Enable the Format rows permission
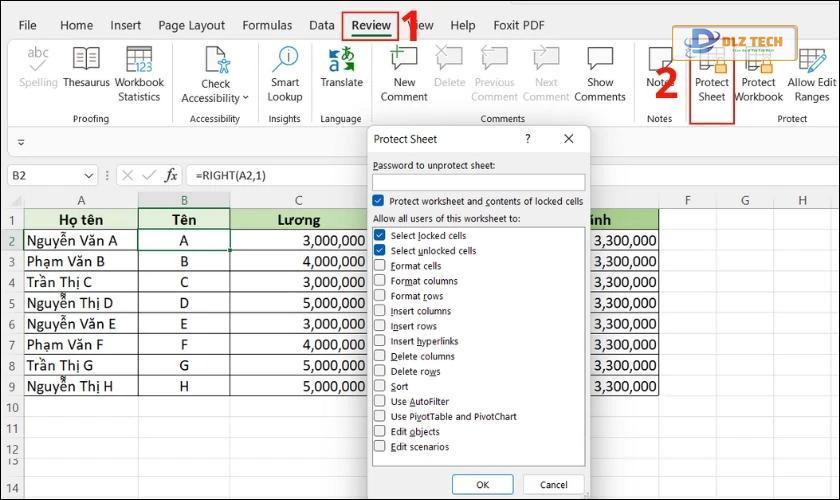 380,295
